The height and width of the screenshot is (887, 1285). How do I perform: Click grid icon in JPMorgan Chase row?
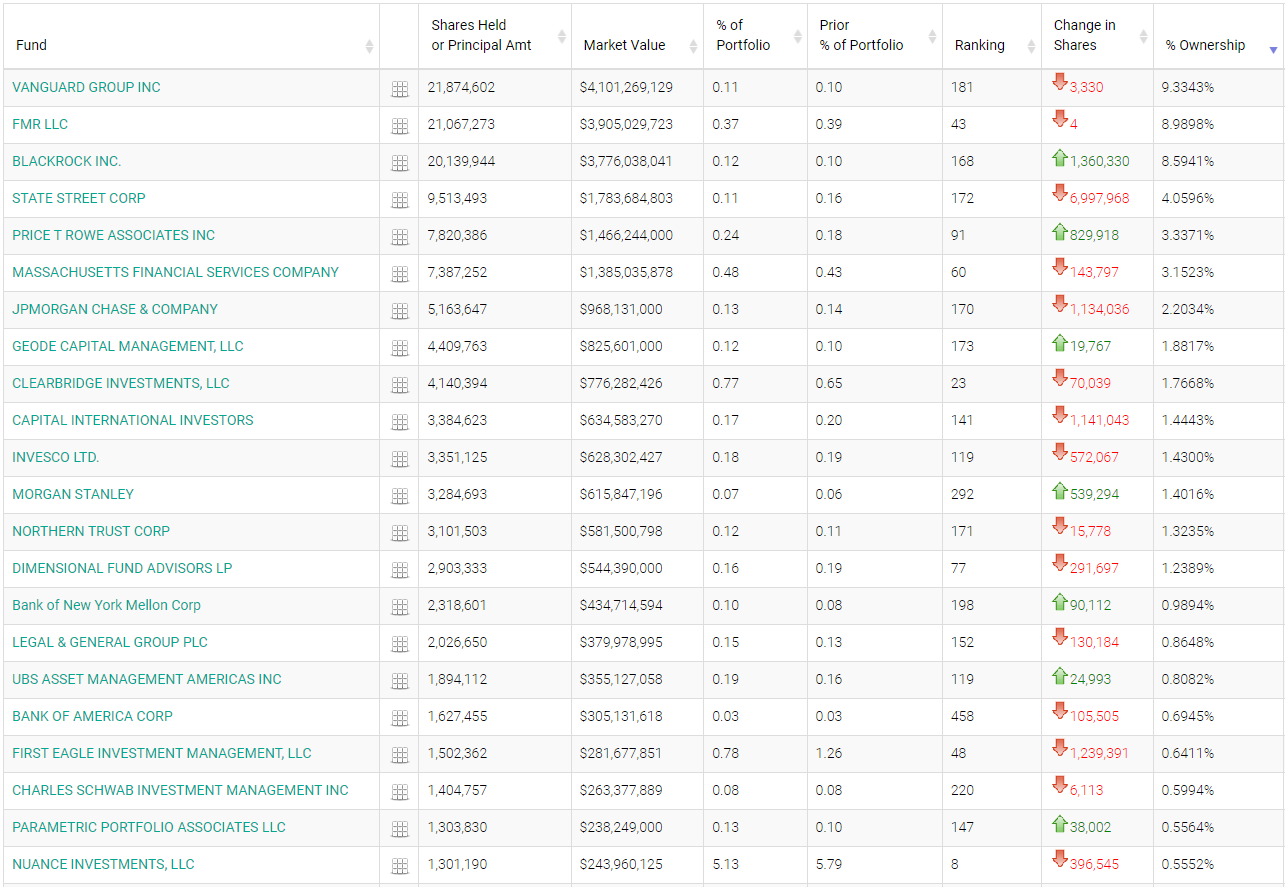(x=400, y=311)
